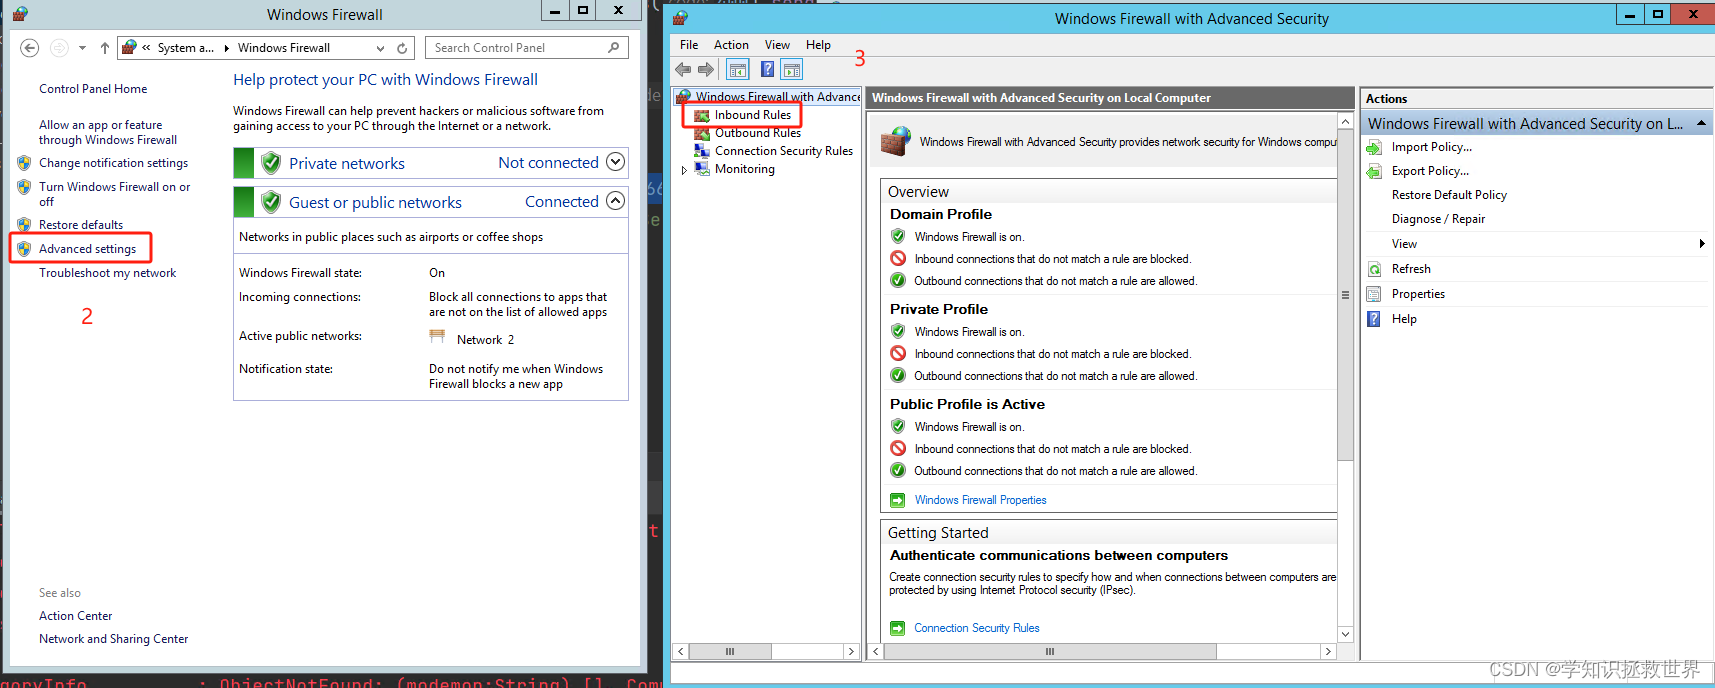Click the Outbound Rules tree icon
Image resolution: width=1715 pixels, height=688 pixels.
[x=702, y=133]
